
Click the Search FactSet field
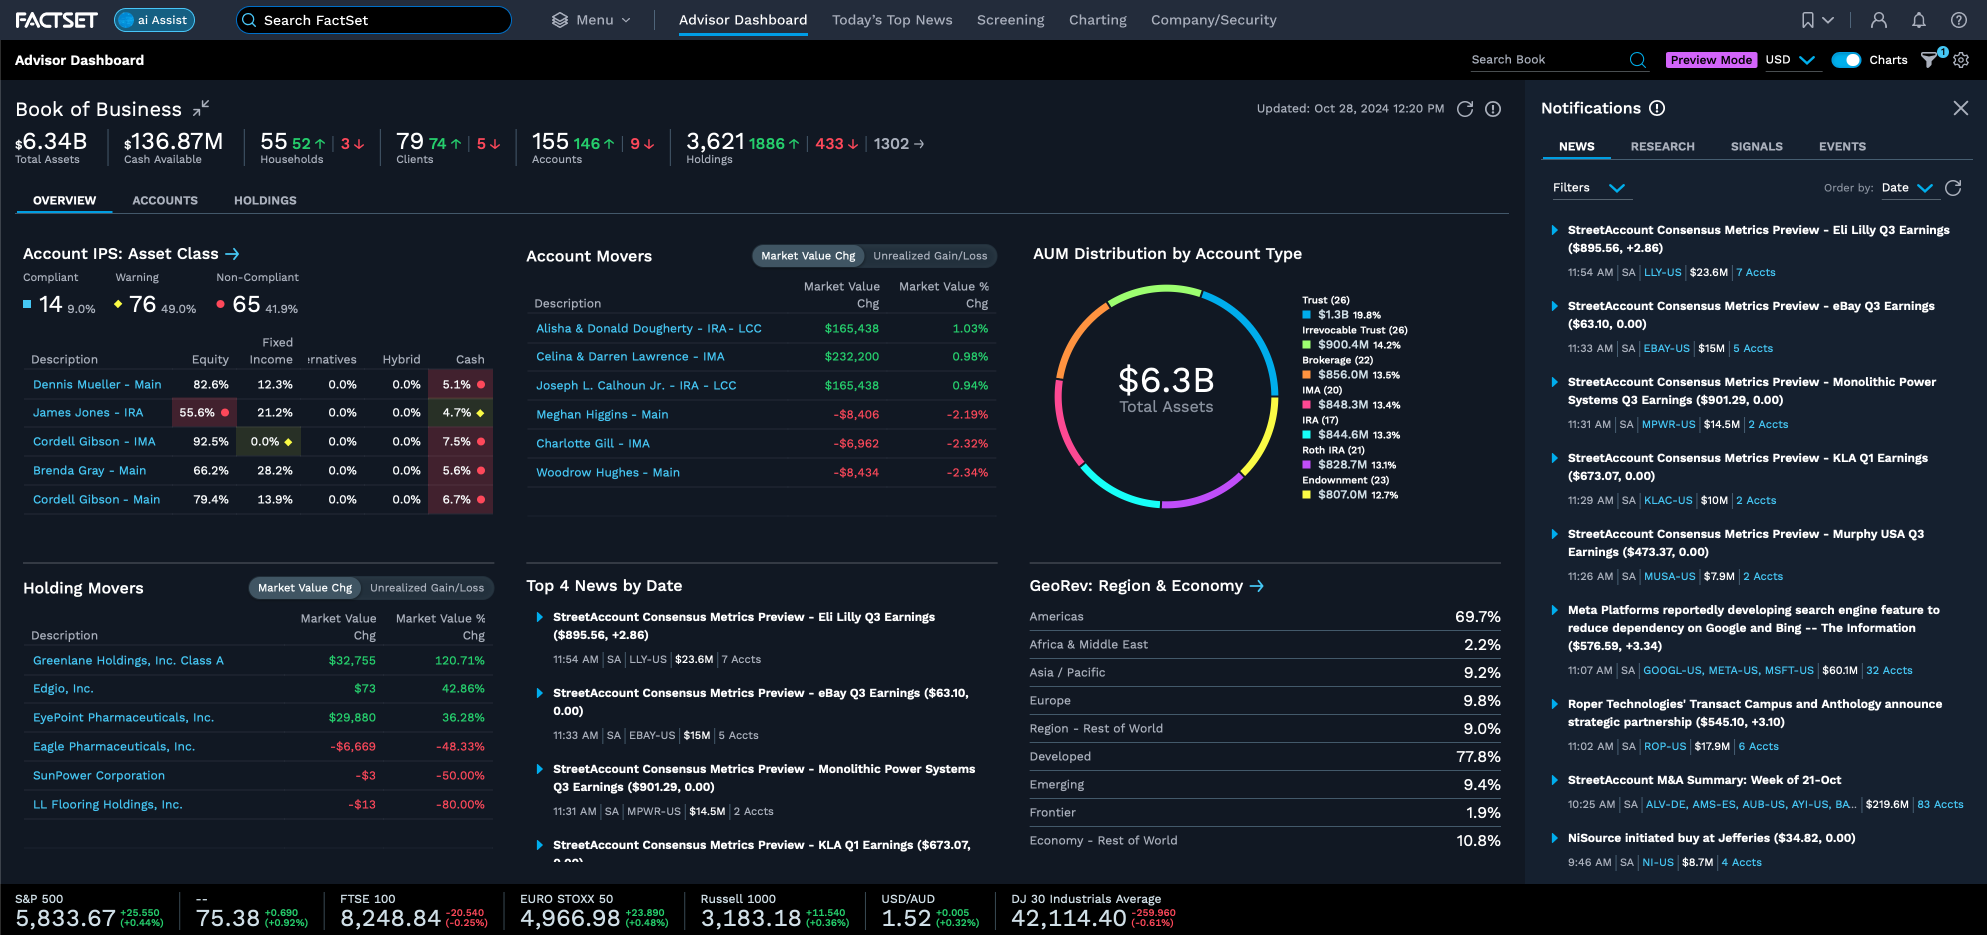(x=374, y=20)
